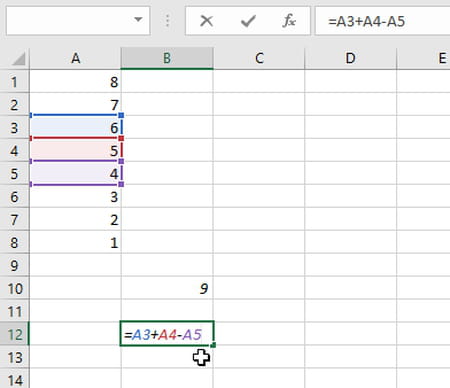
Task: Select row 9 header
Action: (14, 266)
